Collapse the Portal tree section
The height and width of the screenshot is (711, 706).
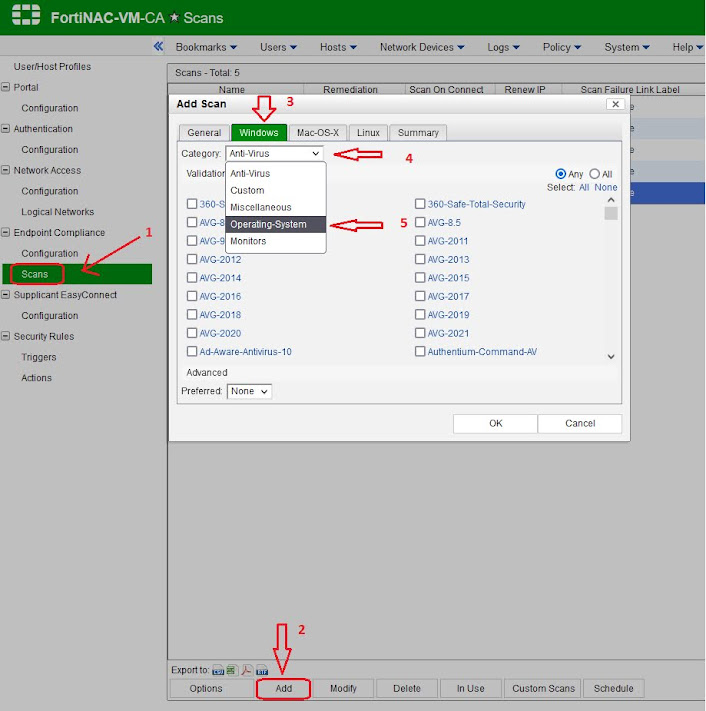(5, 87)
